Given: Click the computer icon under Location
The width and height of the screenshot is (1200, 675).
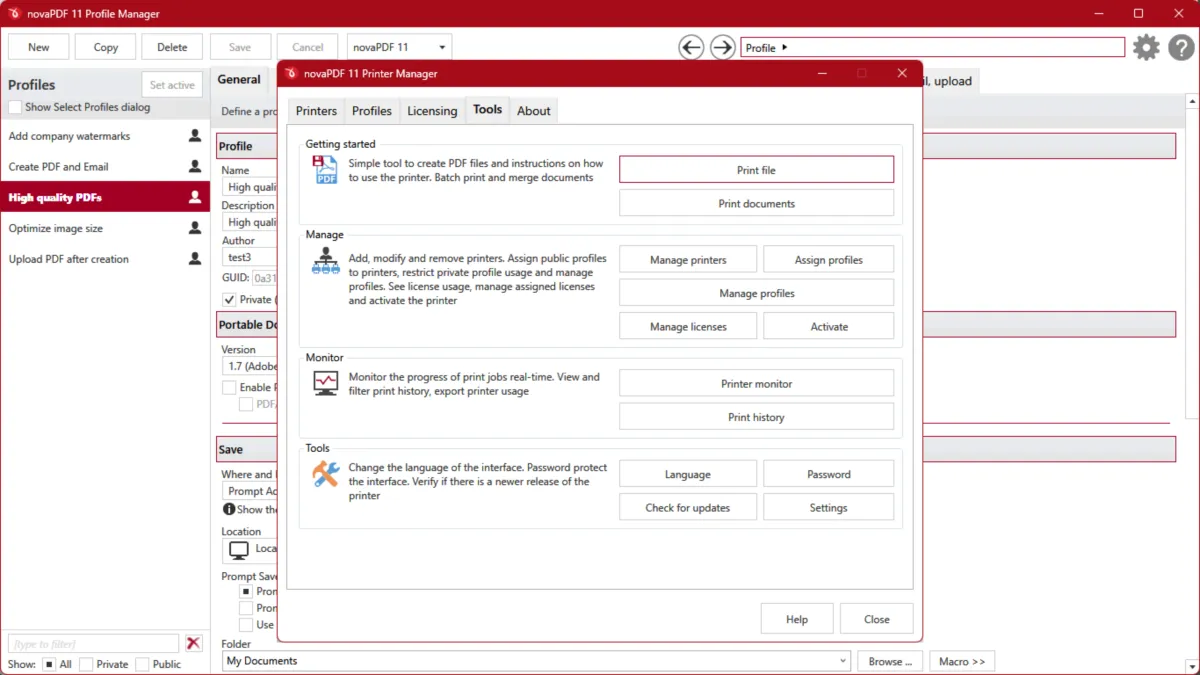Looking at the screenshot, I should [x=238, y=550].
